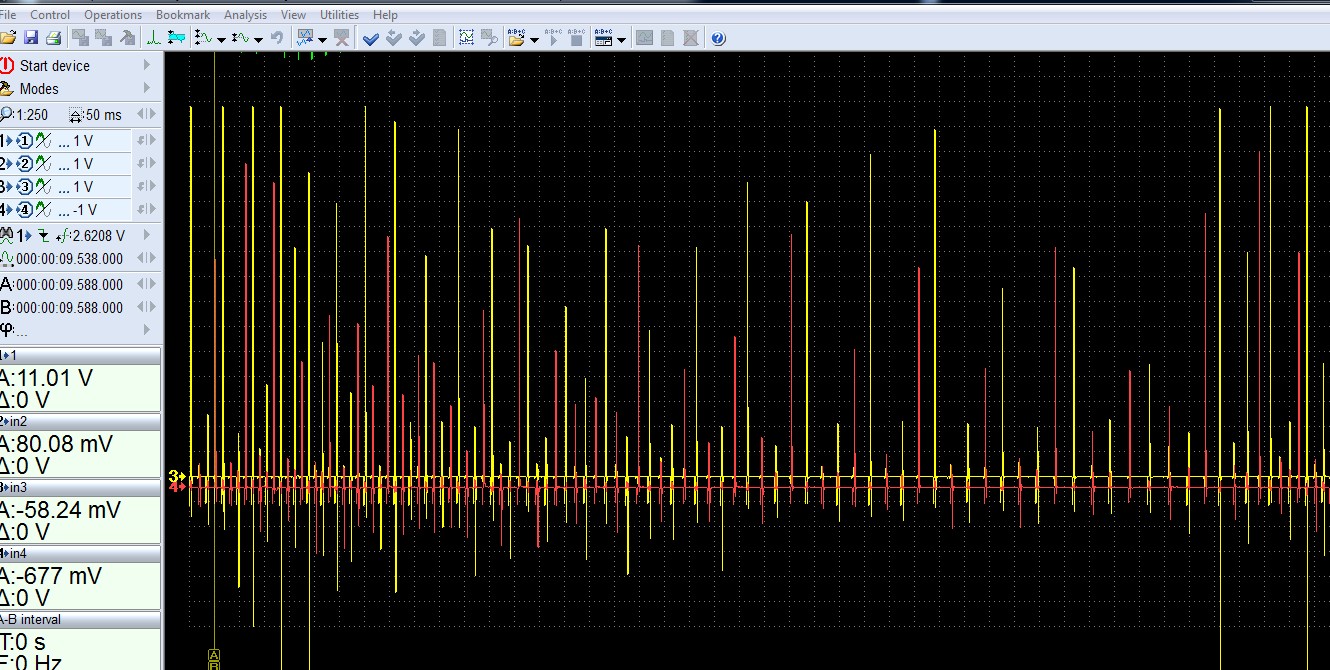Print the oscillogram using the printer icon
The height and width of the screenshot is (670, 1330).
(54, 38)
